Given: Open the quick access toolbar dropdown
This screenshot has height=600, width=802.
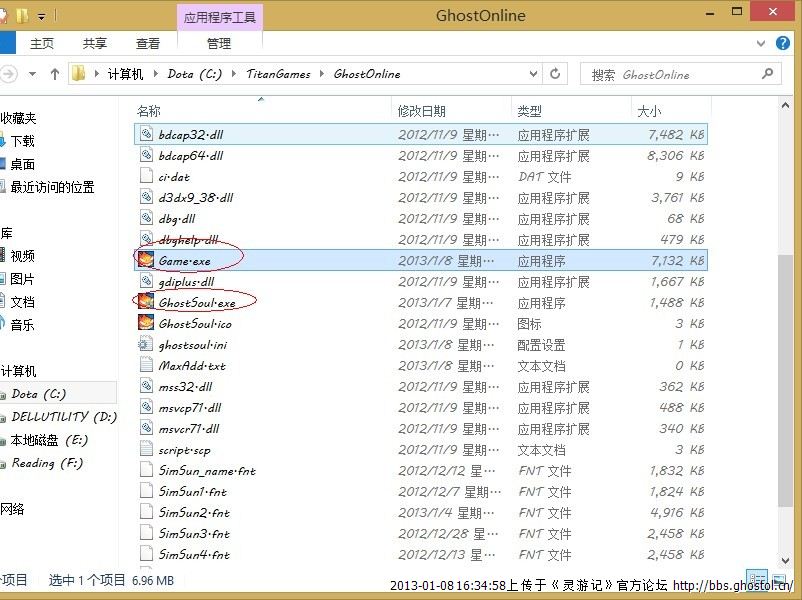Looking at the screenshot, I should tap(42, 17).
